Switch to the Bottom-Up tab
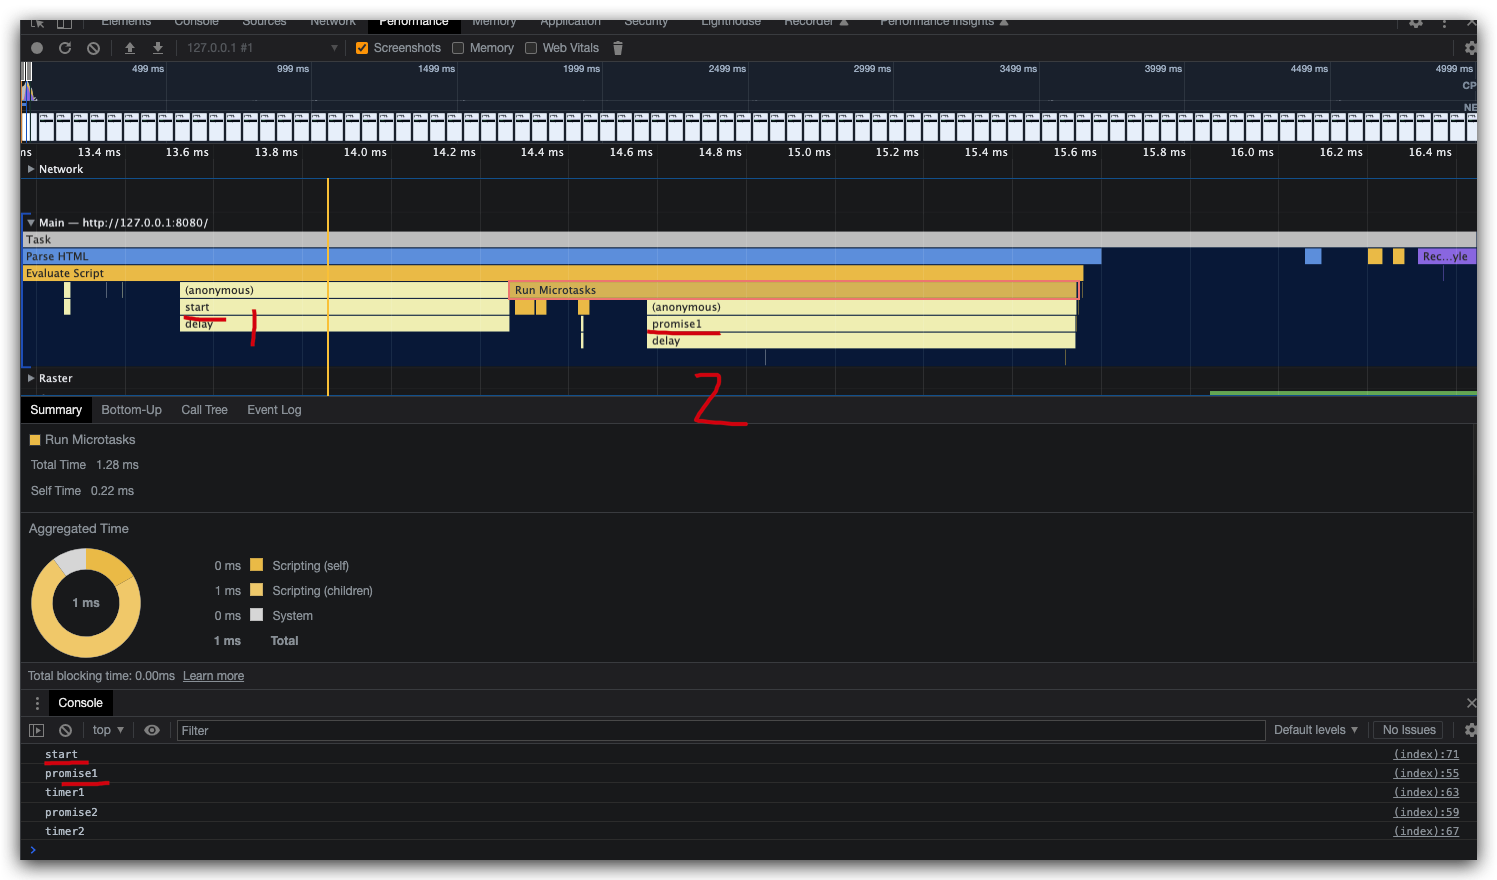Viewport: 1497px width, 880px height. pos(131,410)
